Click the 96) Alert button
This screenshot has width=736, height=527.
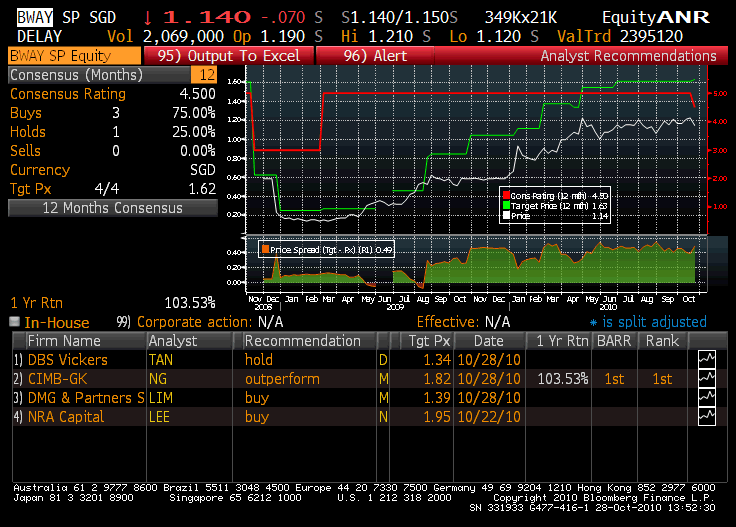pyautogui.click(x=375, y=56)
